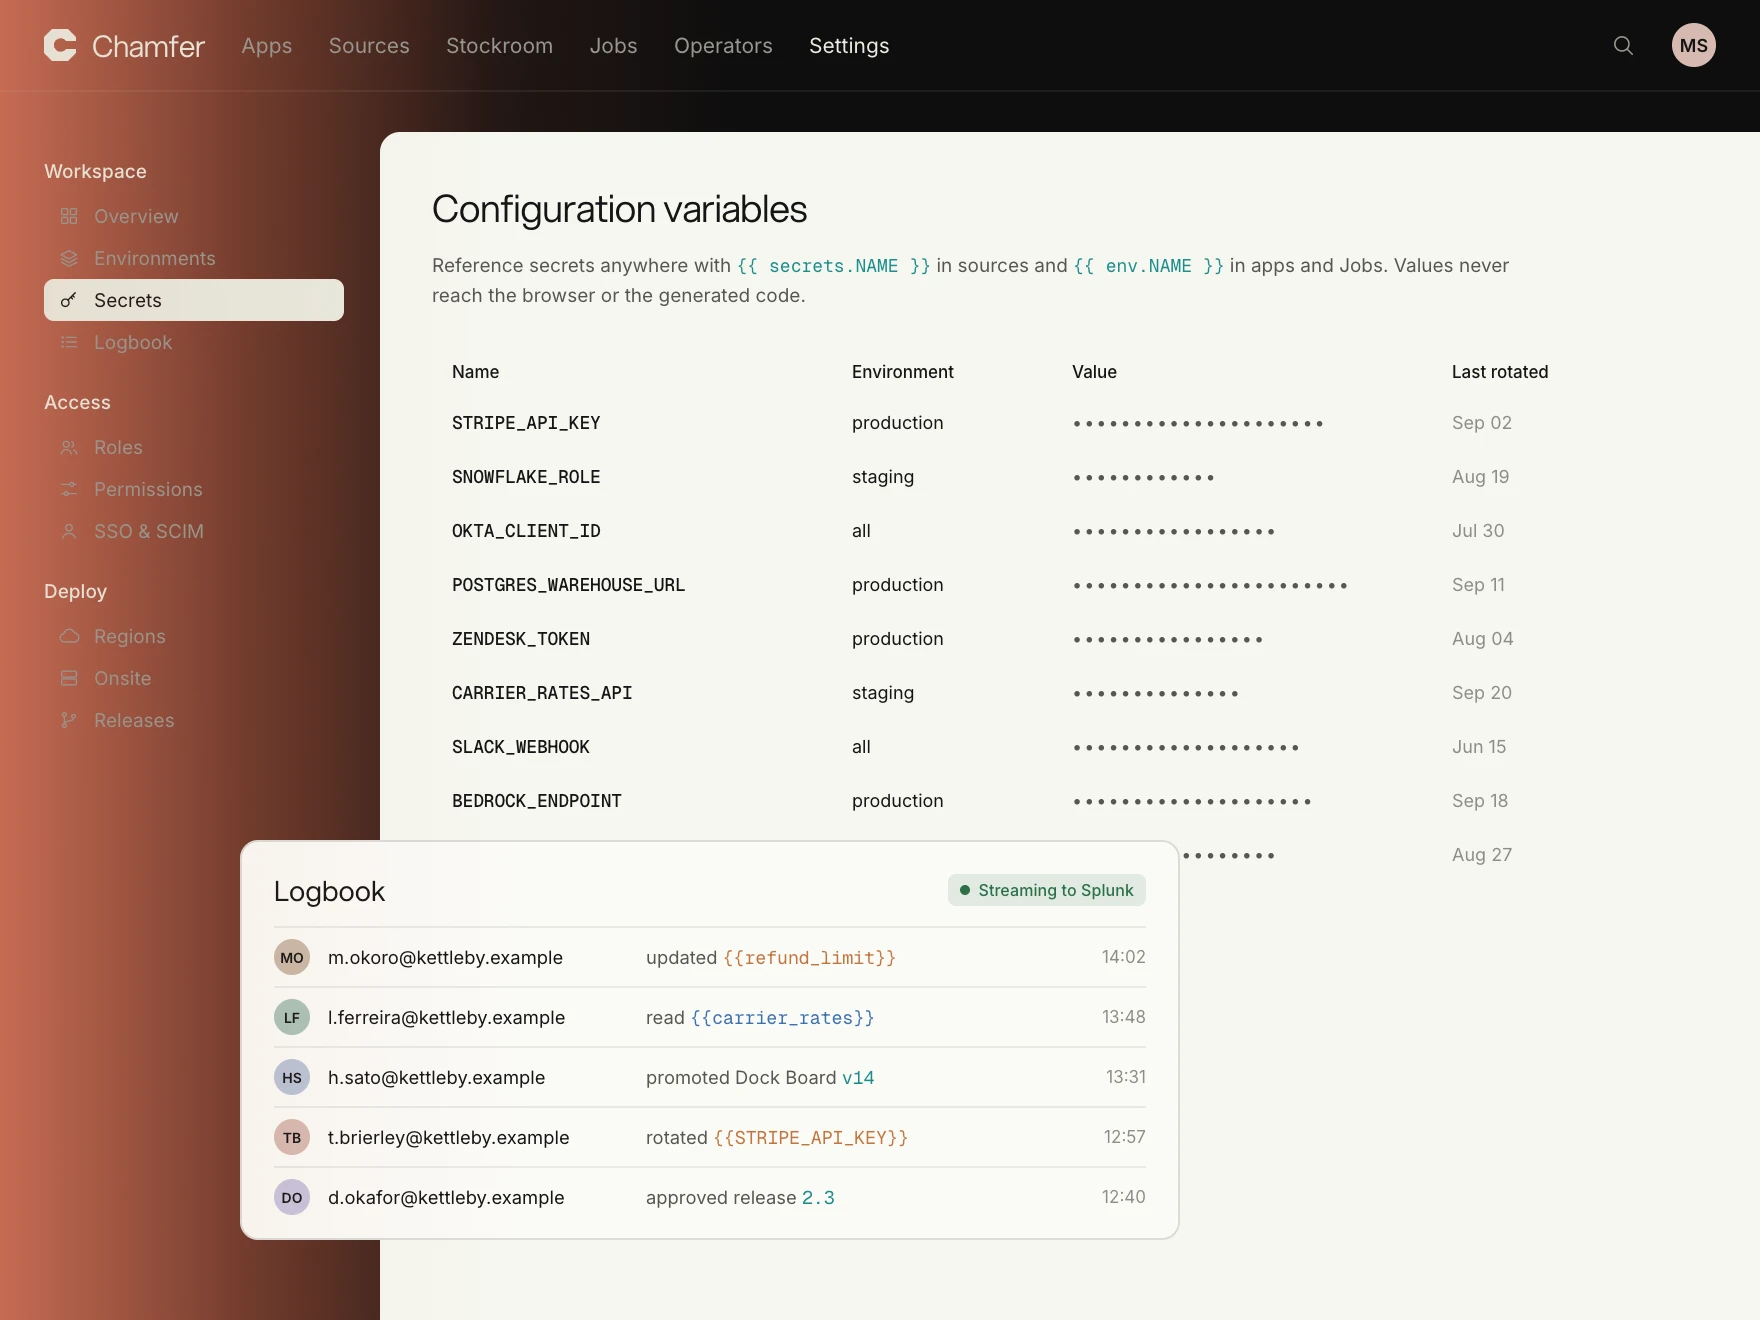Click the Streaming to Splunk badge

(x=1047, y=890)
